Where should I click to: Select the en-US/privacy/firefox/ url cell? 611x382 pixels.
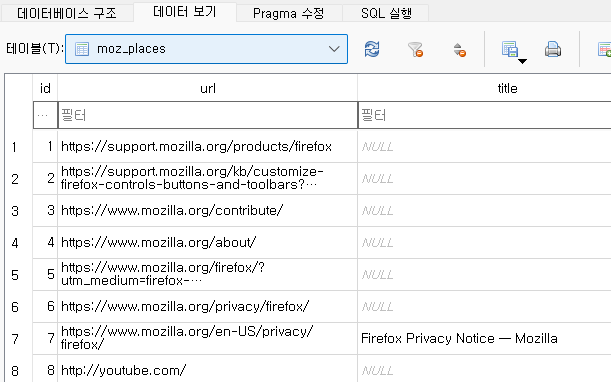208,339
